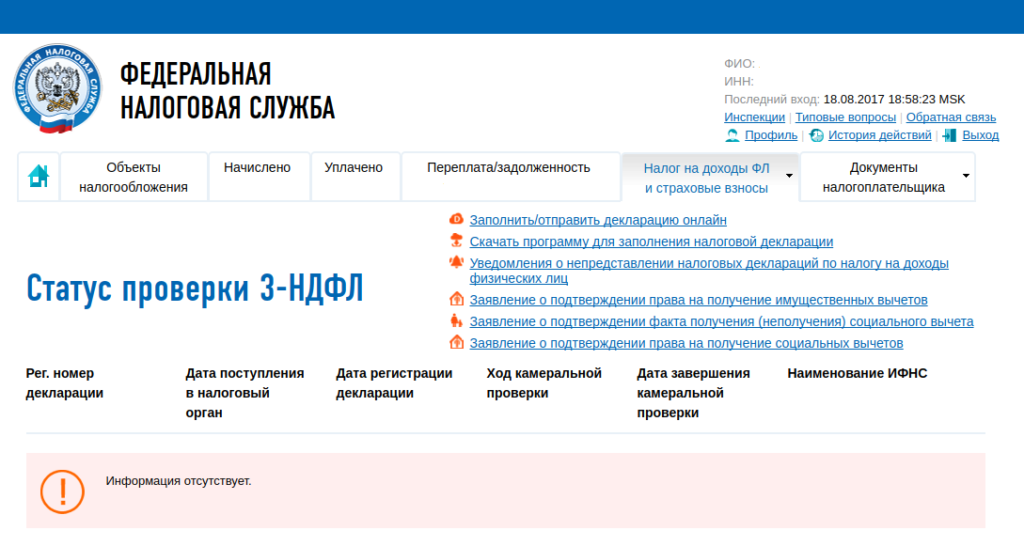
Task: Click icon beside социального вычета факта link
Action: click(456, 321)
